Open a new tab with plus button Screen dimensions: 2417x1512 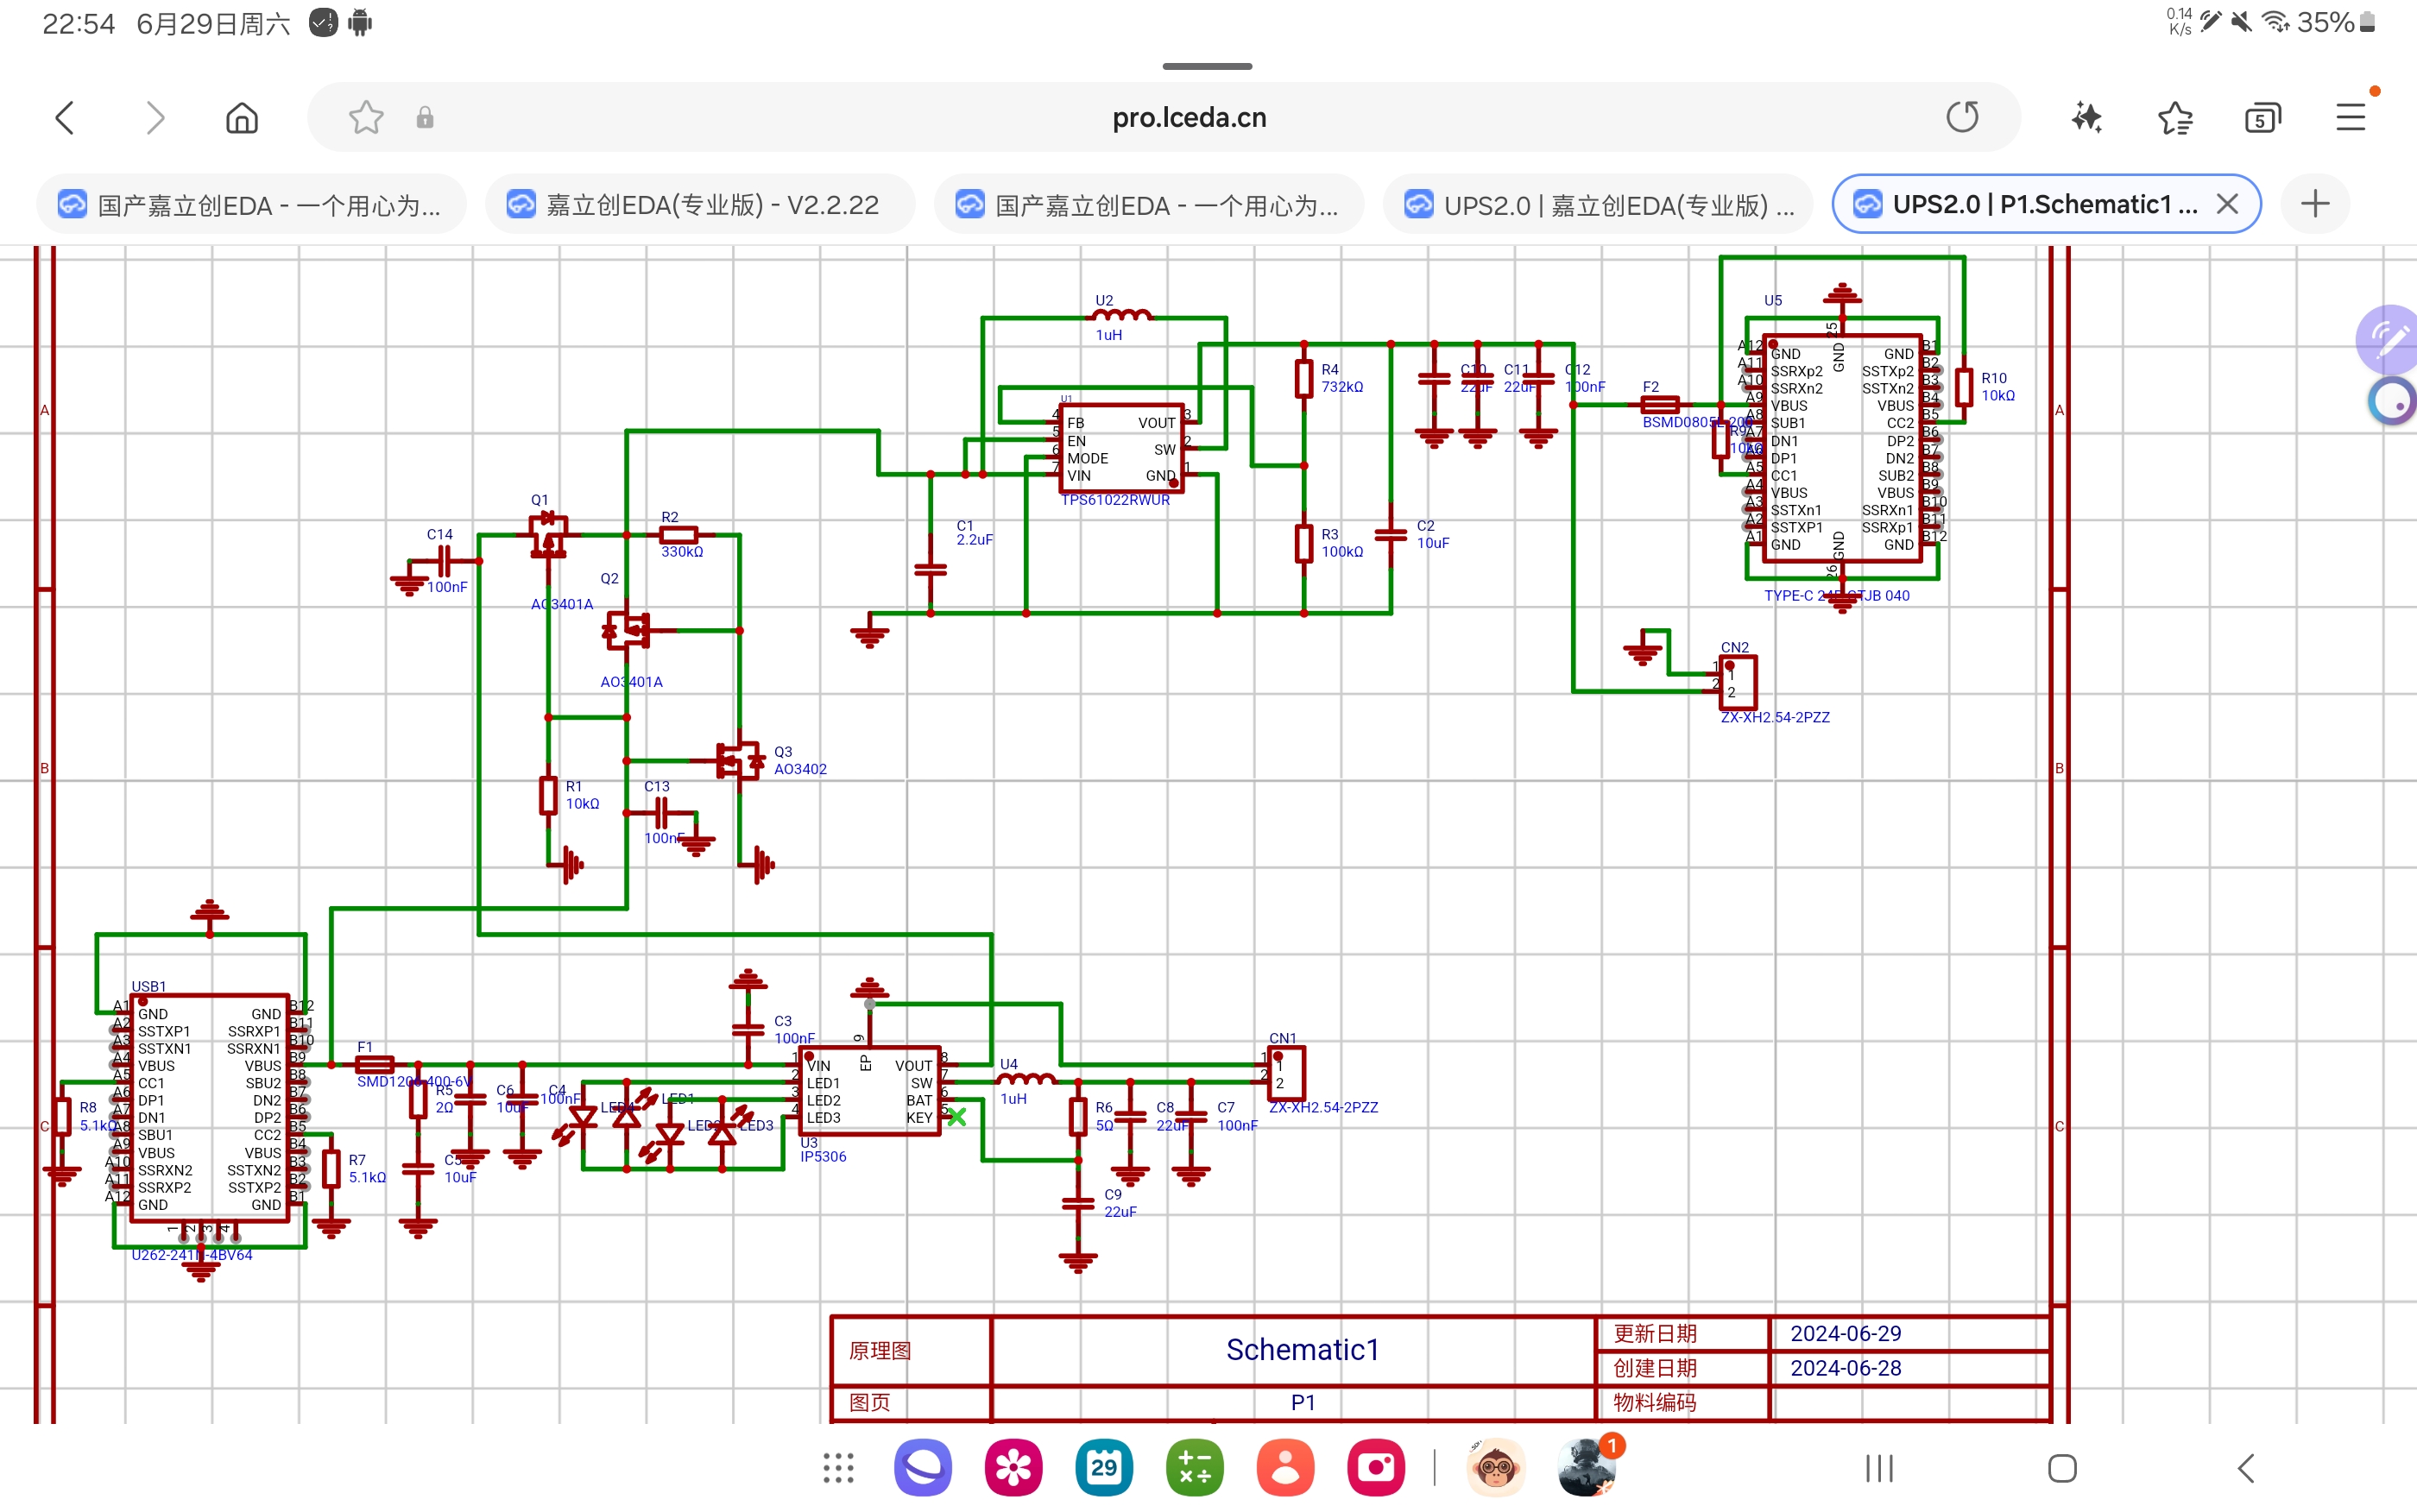pos(2314,204)
